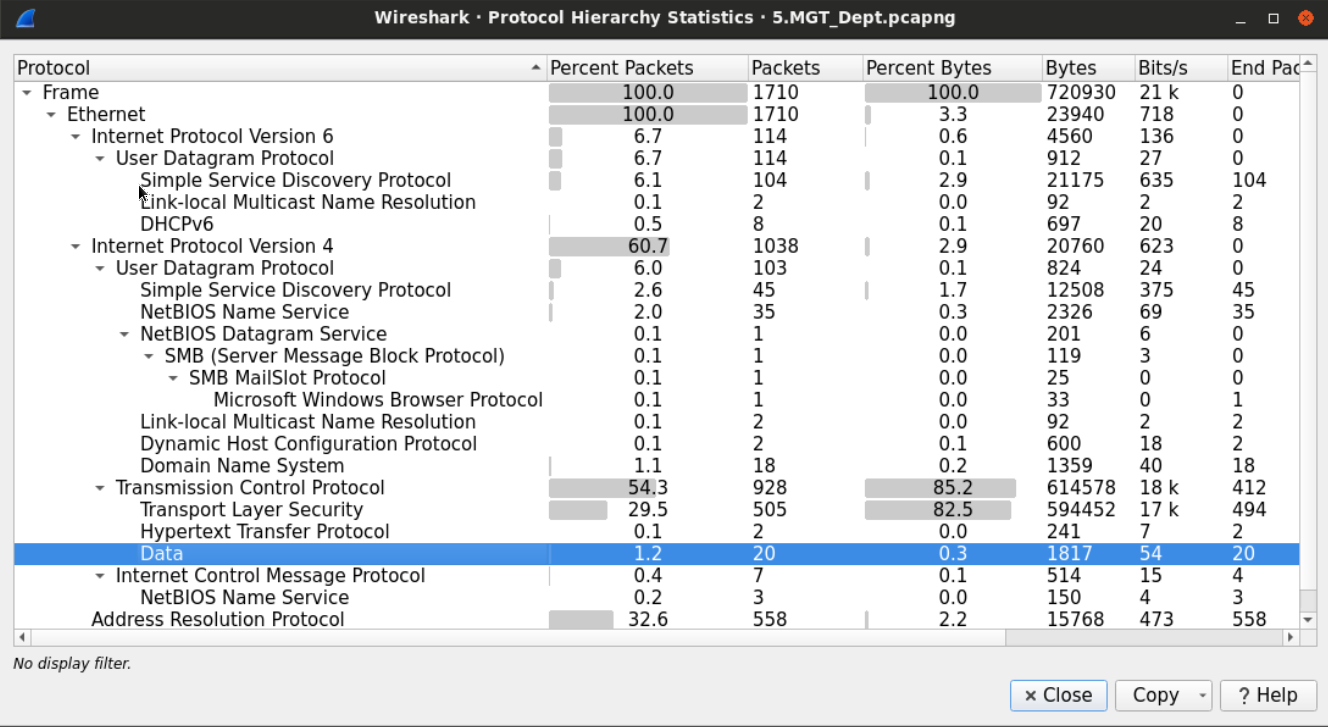Open the Help button
This screenshot has height=727, width=1328.
(x=1266, y=696)
